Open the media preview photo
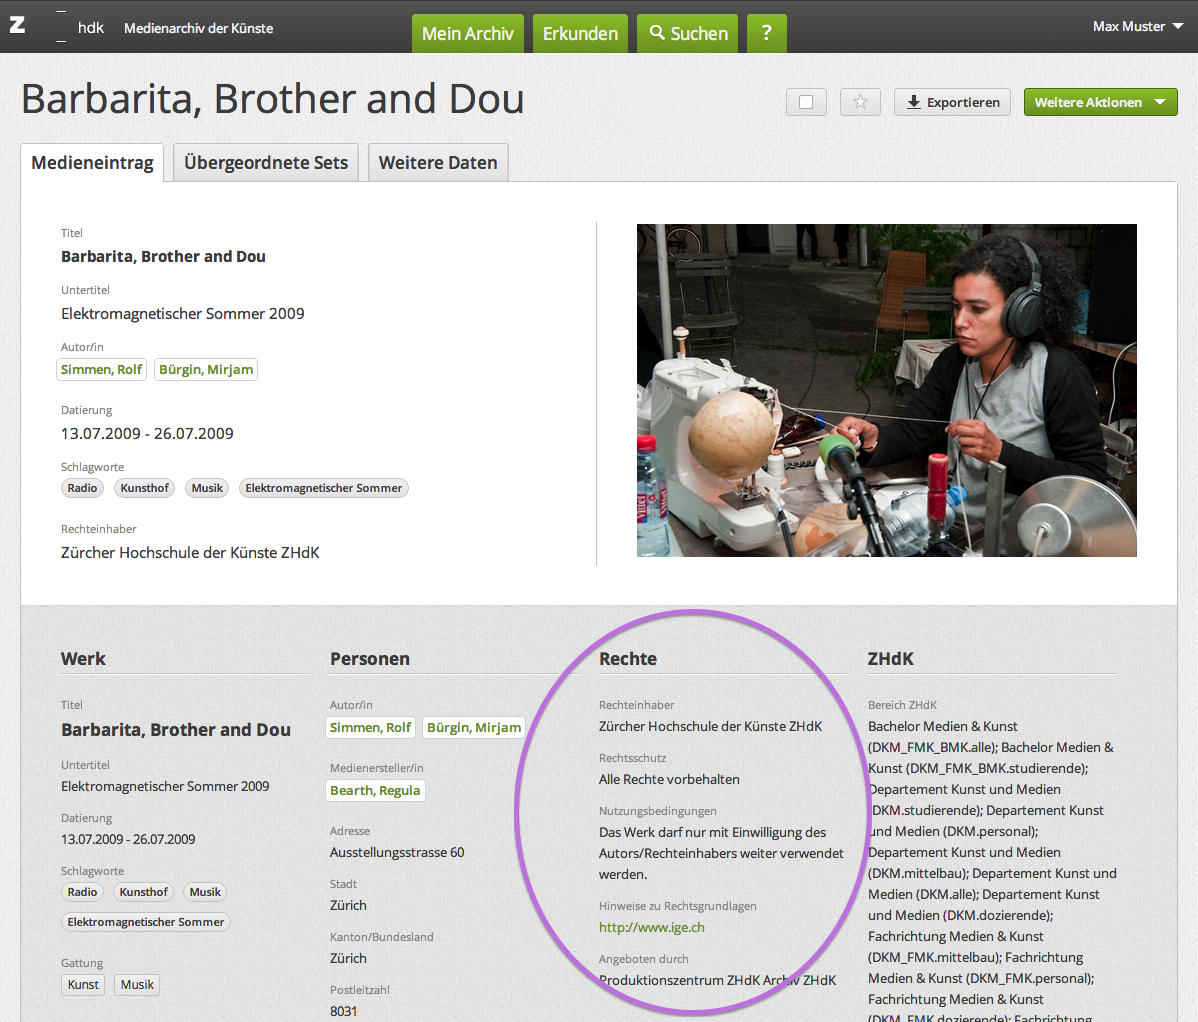1198x1022 pixels. point(886,390)
